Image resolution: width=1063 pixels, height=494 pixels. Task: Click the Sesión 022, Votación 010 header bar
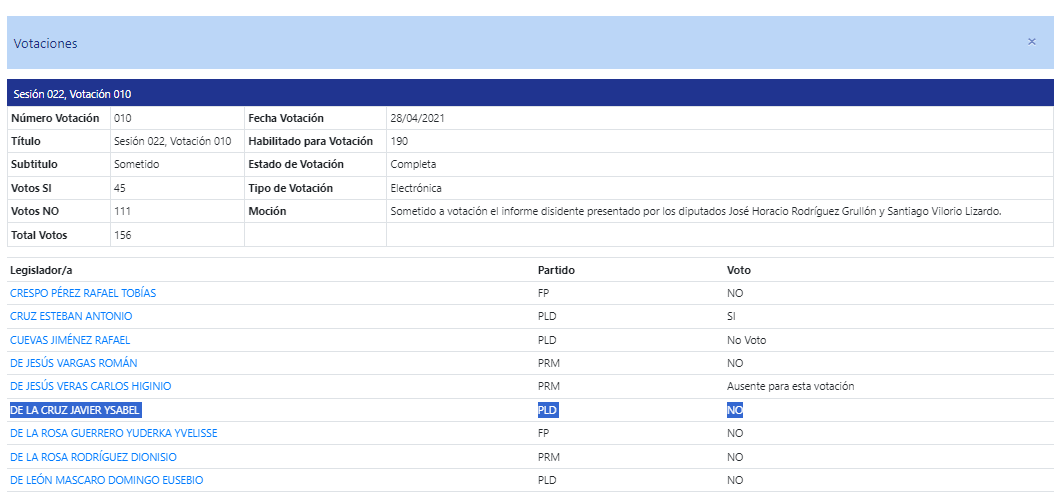pyautogui.click(x=530, y=94)
